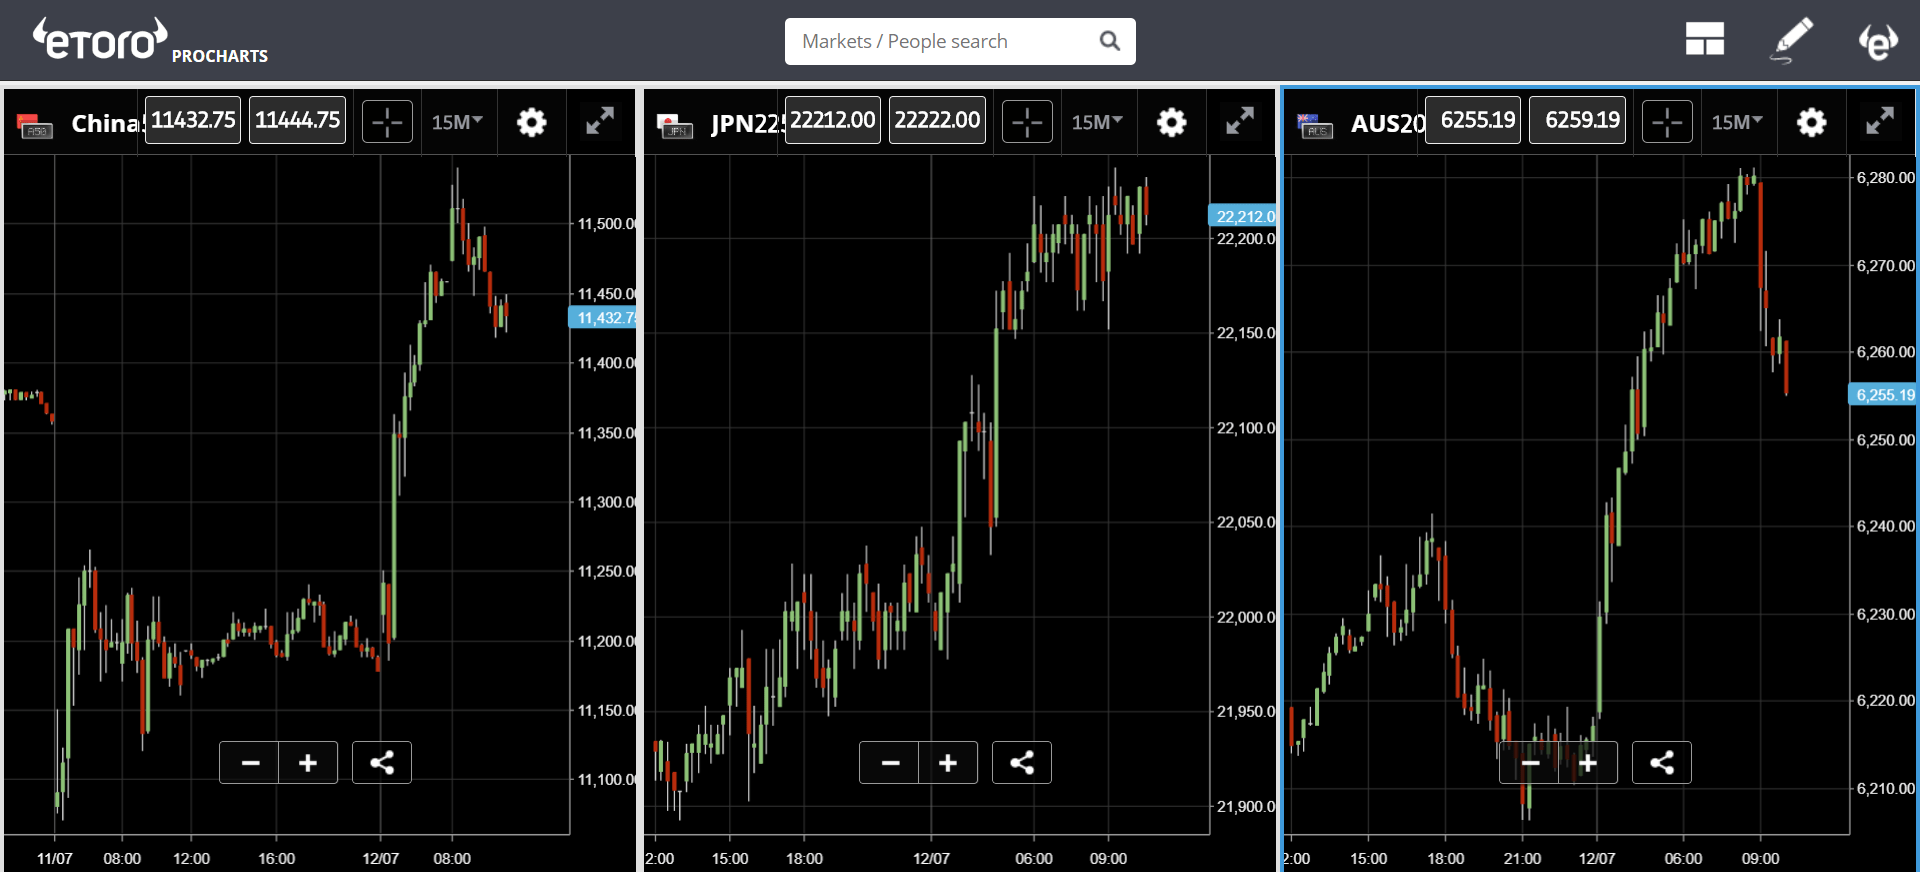Click the JPN225 buy price 22222.00

pyautogui.click(x=937, y=120)
